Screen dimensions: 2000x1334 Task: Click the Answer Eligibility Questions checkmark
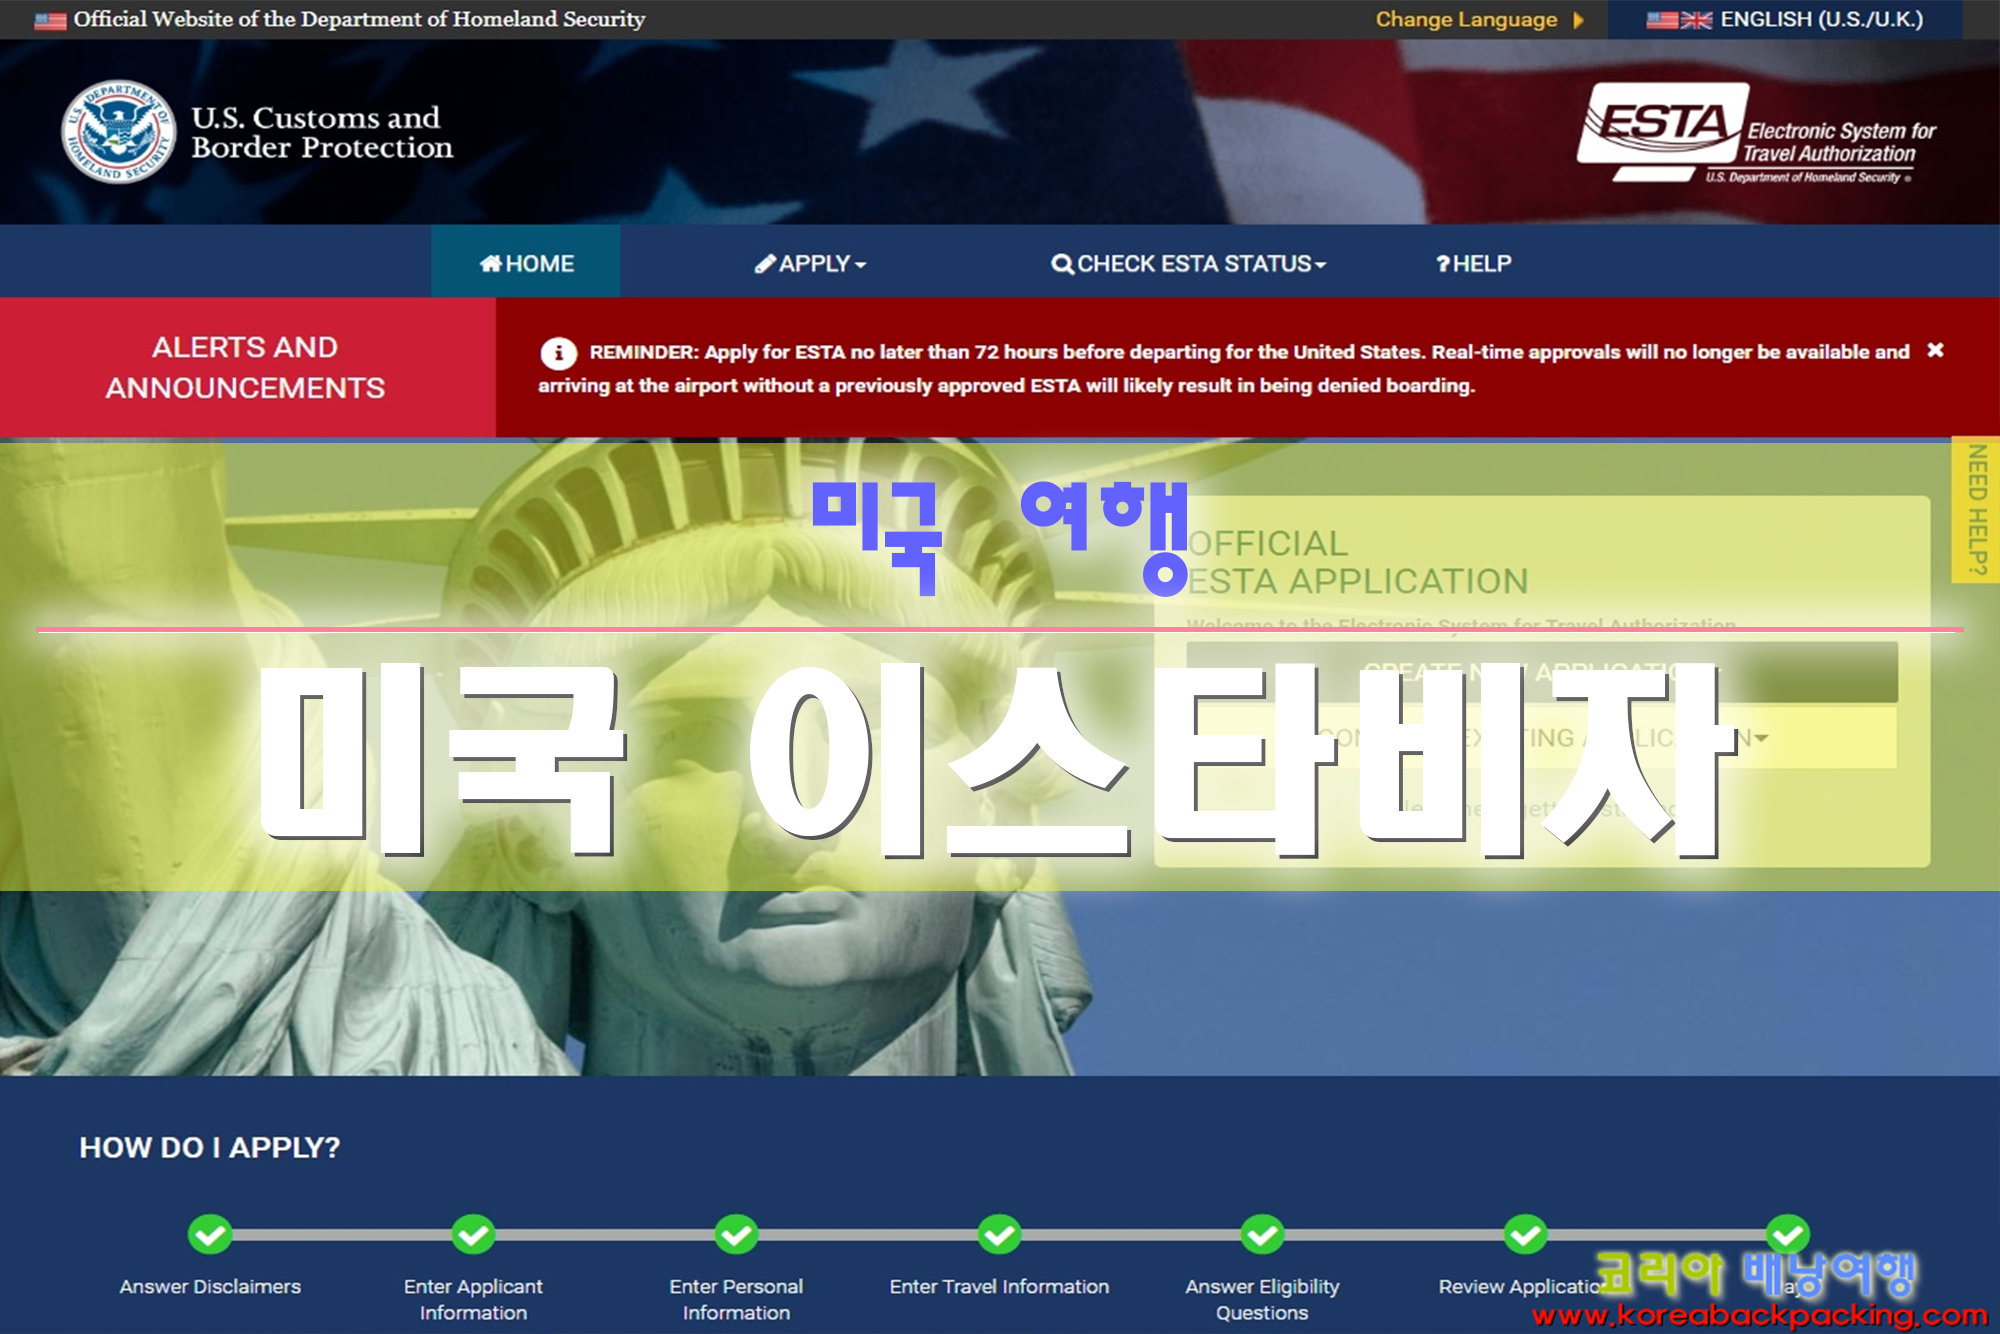tap(1262, 1234)
